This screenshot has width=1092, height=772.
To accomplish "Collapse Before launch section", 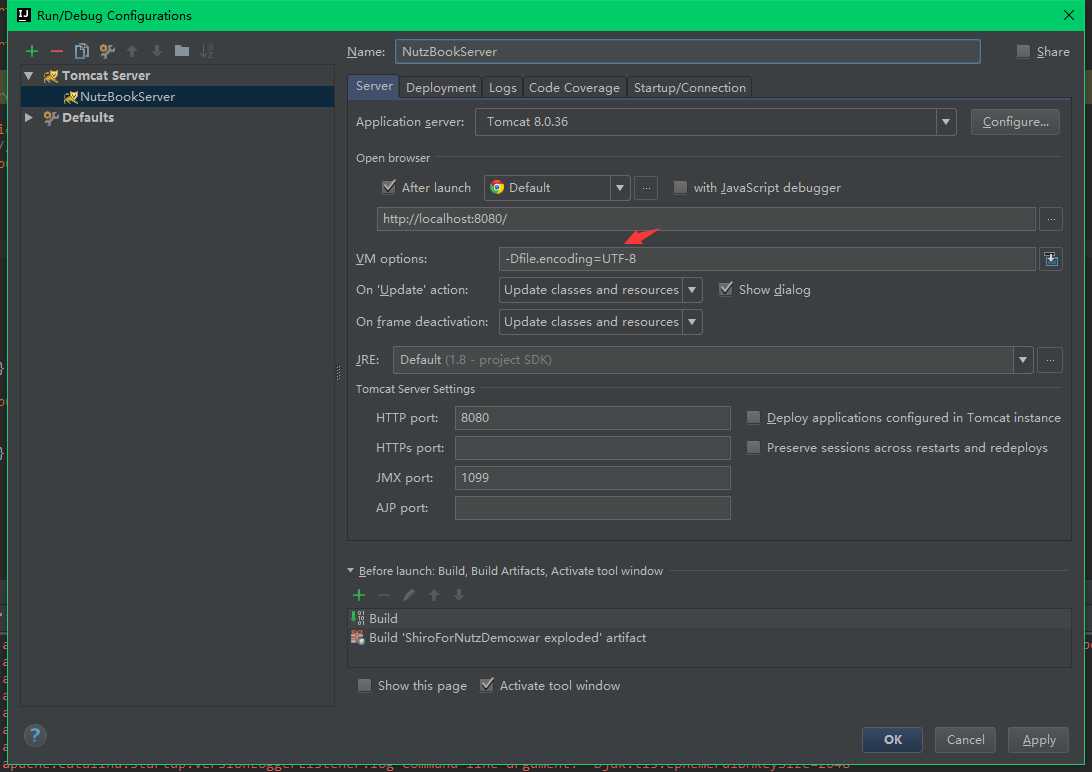I will click(350, 570).
